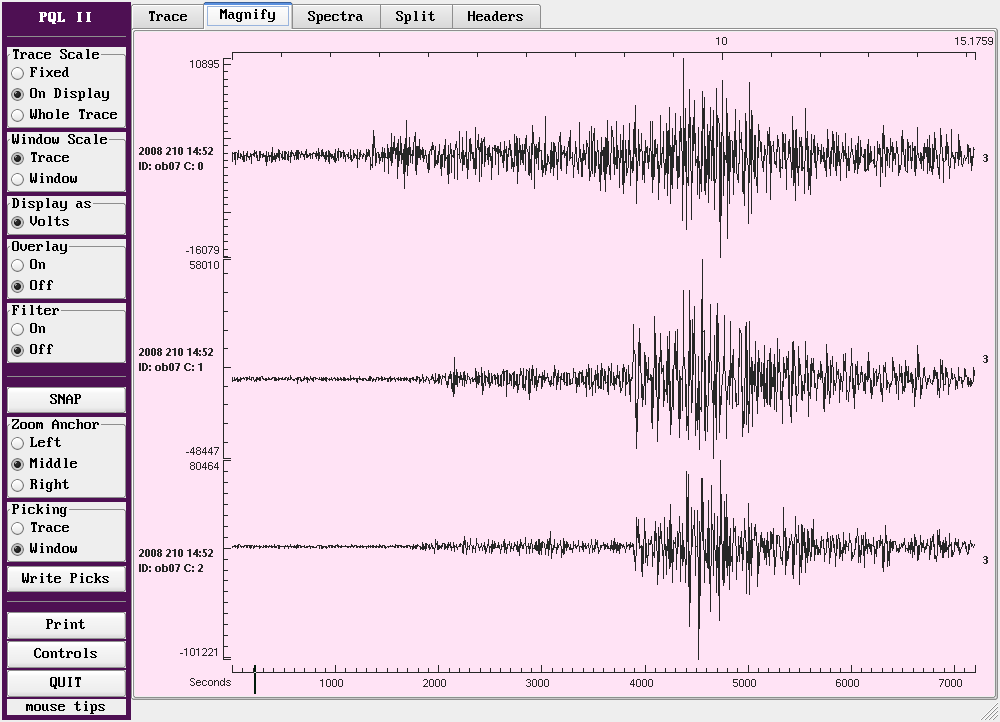
Task: Switch to the Spectra tab
Action: [x=335, y=16]
